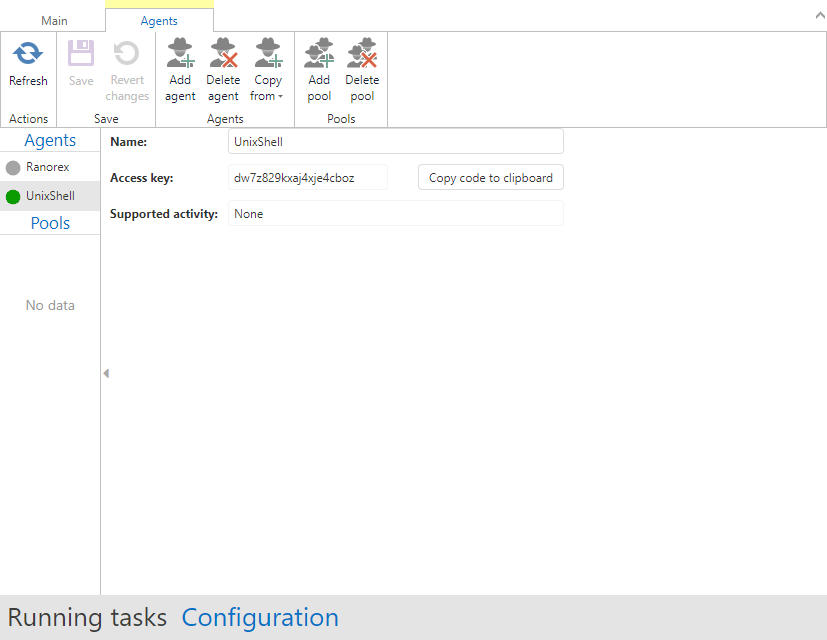This screenshot has width=827, height=640.
Task: Click the gray Ranorex status indicator
Action: pos(13,168)
